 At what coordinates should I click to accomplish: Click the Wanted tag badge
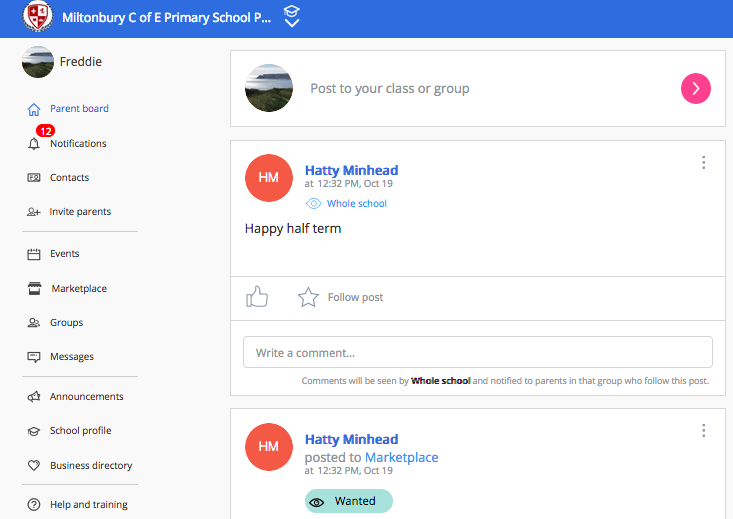(x=349, y=501)
